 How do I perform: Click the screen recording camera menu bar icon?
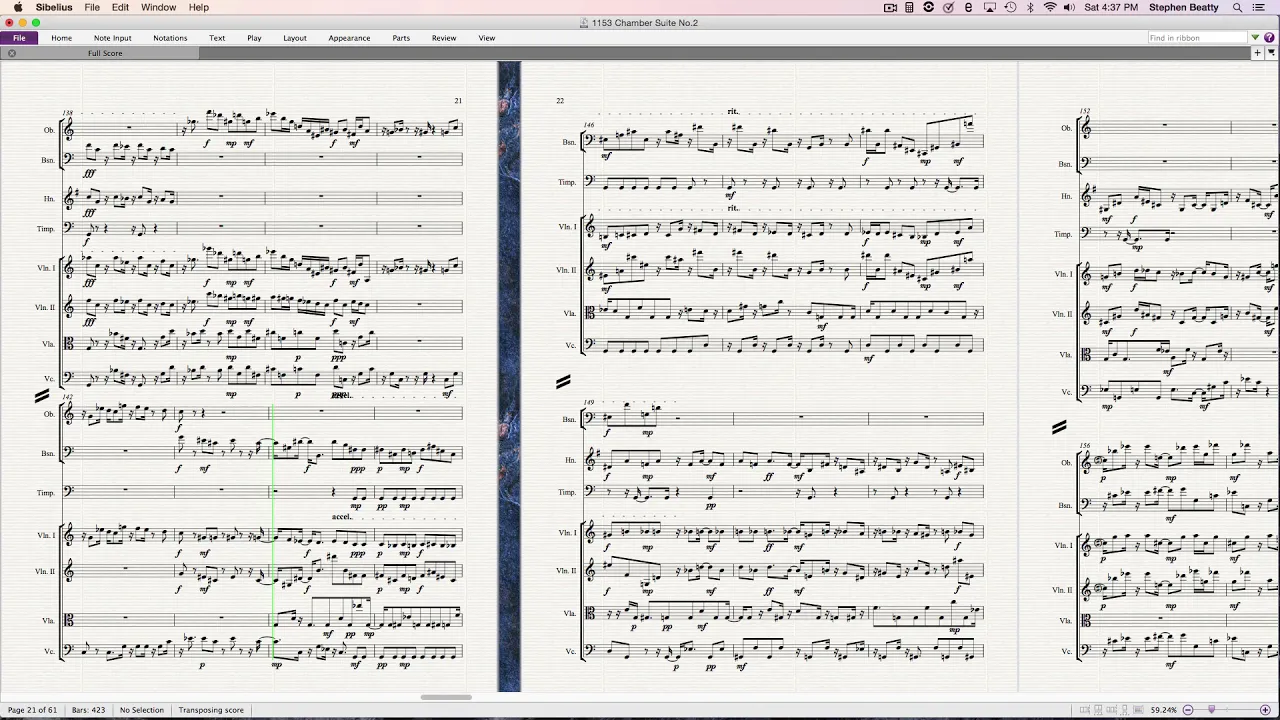[x=890, y=7]
